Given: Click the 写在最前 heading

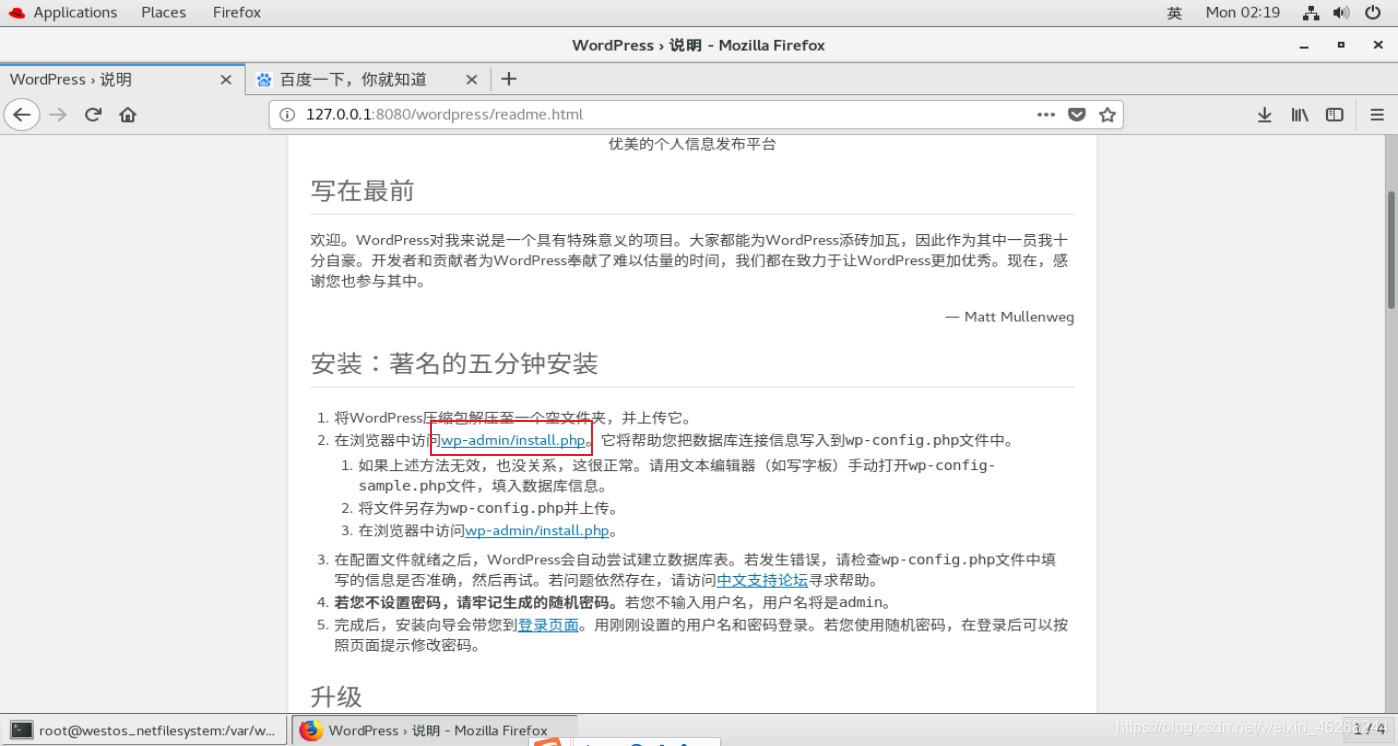Looking at the screenshot, I should click(x=362, y=191).
